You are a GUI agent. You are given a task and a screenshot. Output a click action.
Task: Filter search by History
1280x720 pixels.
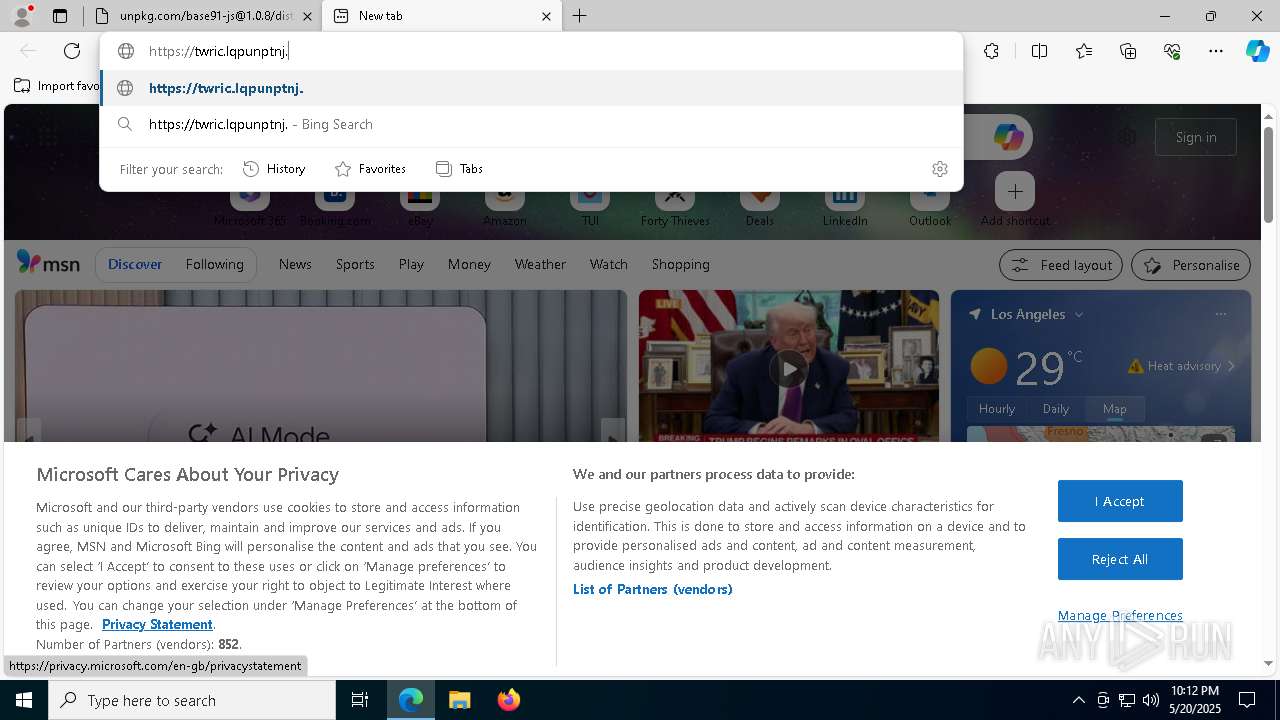(274, 169)
